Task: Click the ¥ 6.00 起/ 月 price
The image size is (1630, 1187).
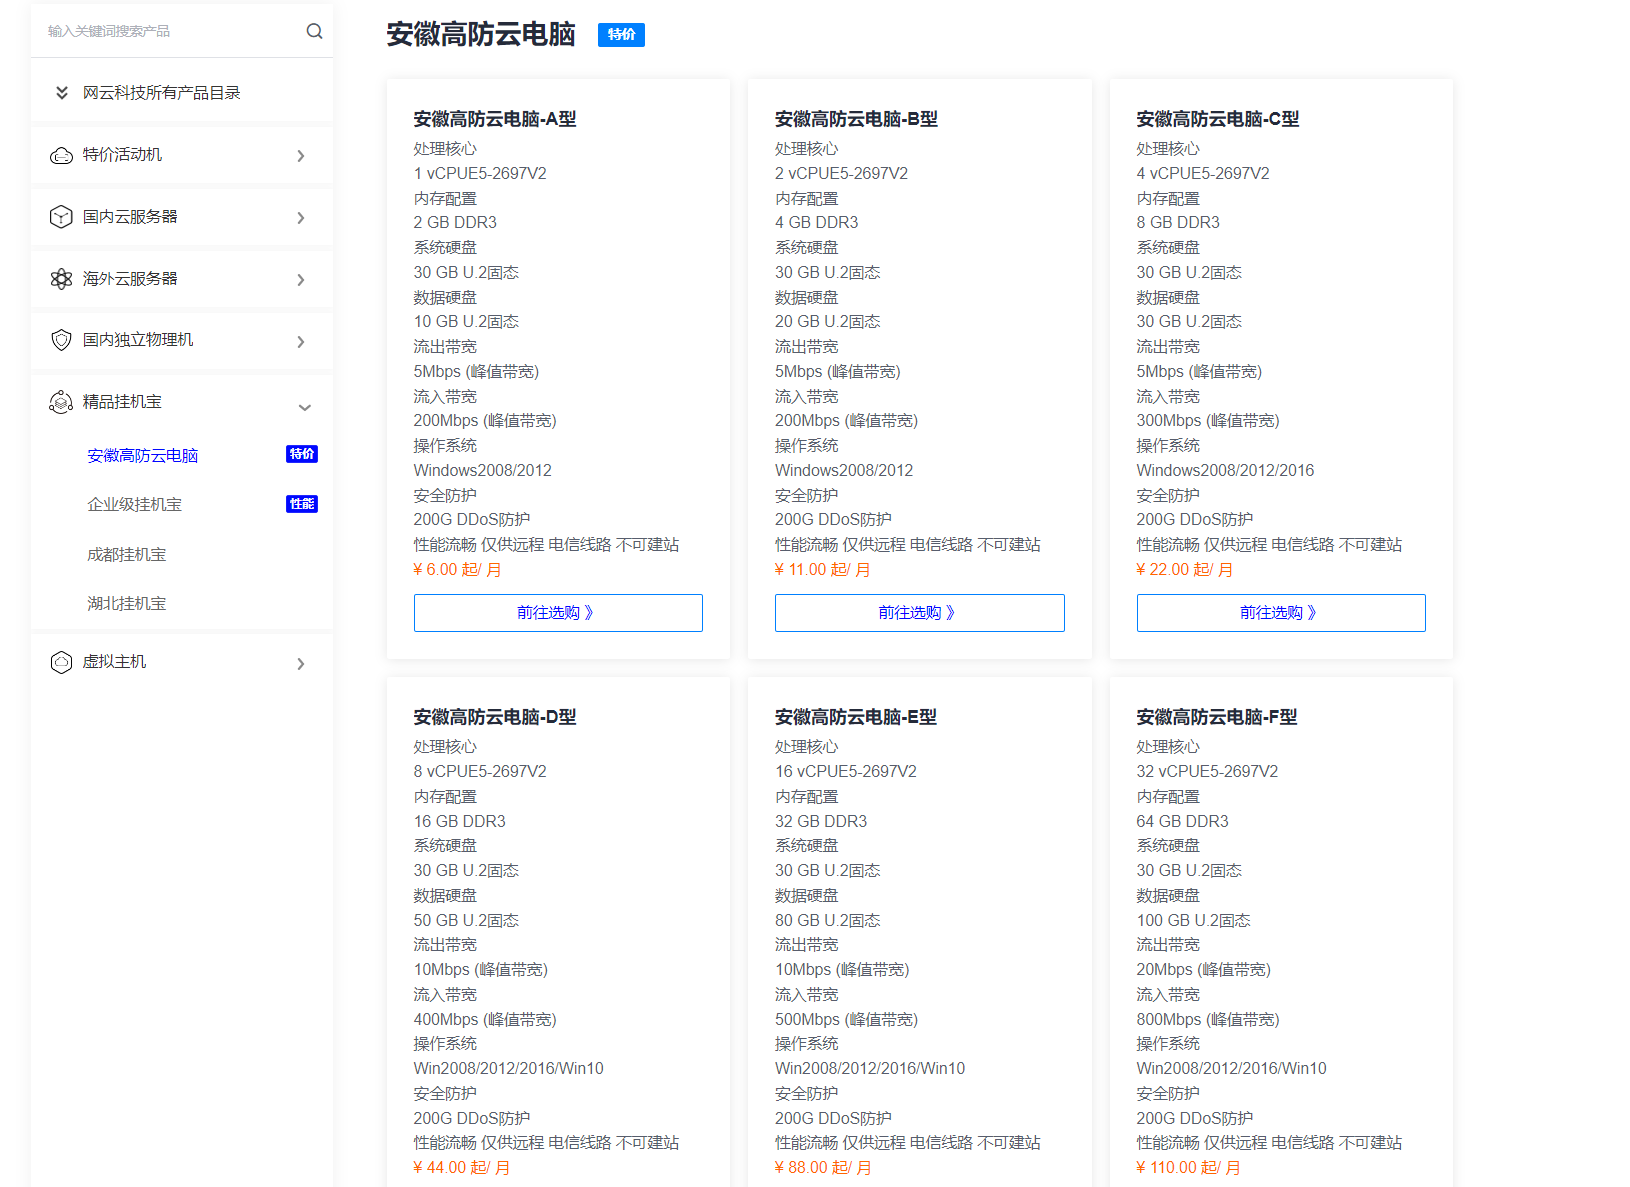Action: [x=458, y=570]
